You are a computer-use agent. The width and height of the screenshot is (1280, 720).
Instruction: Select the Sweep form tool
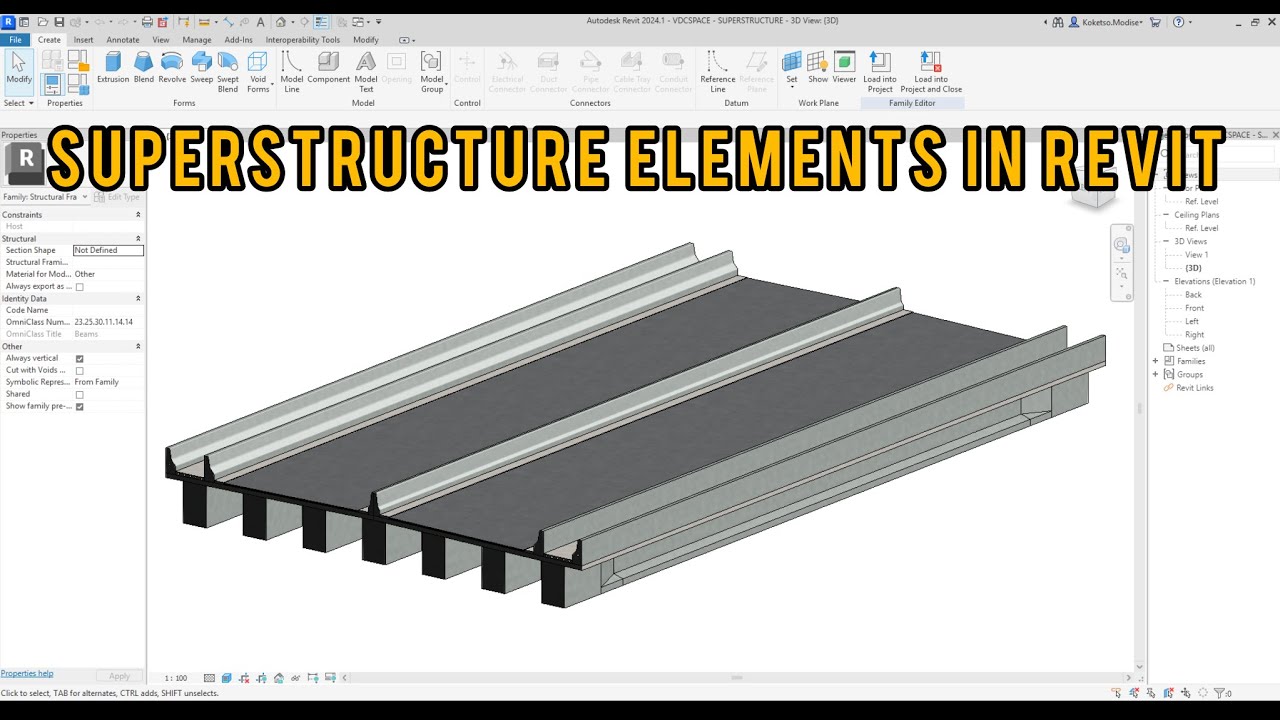click(202, 68)
